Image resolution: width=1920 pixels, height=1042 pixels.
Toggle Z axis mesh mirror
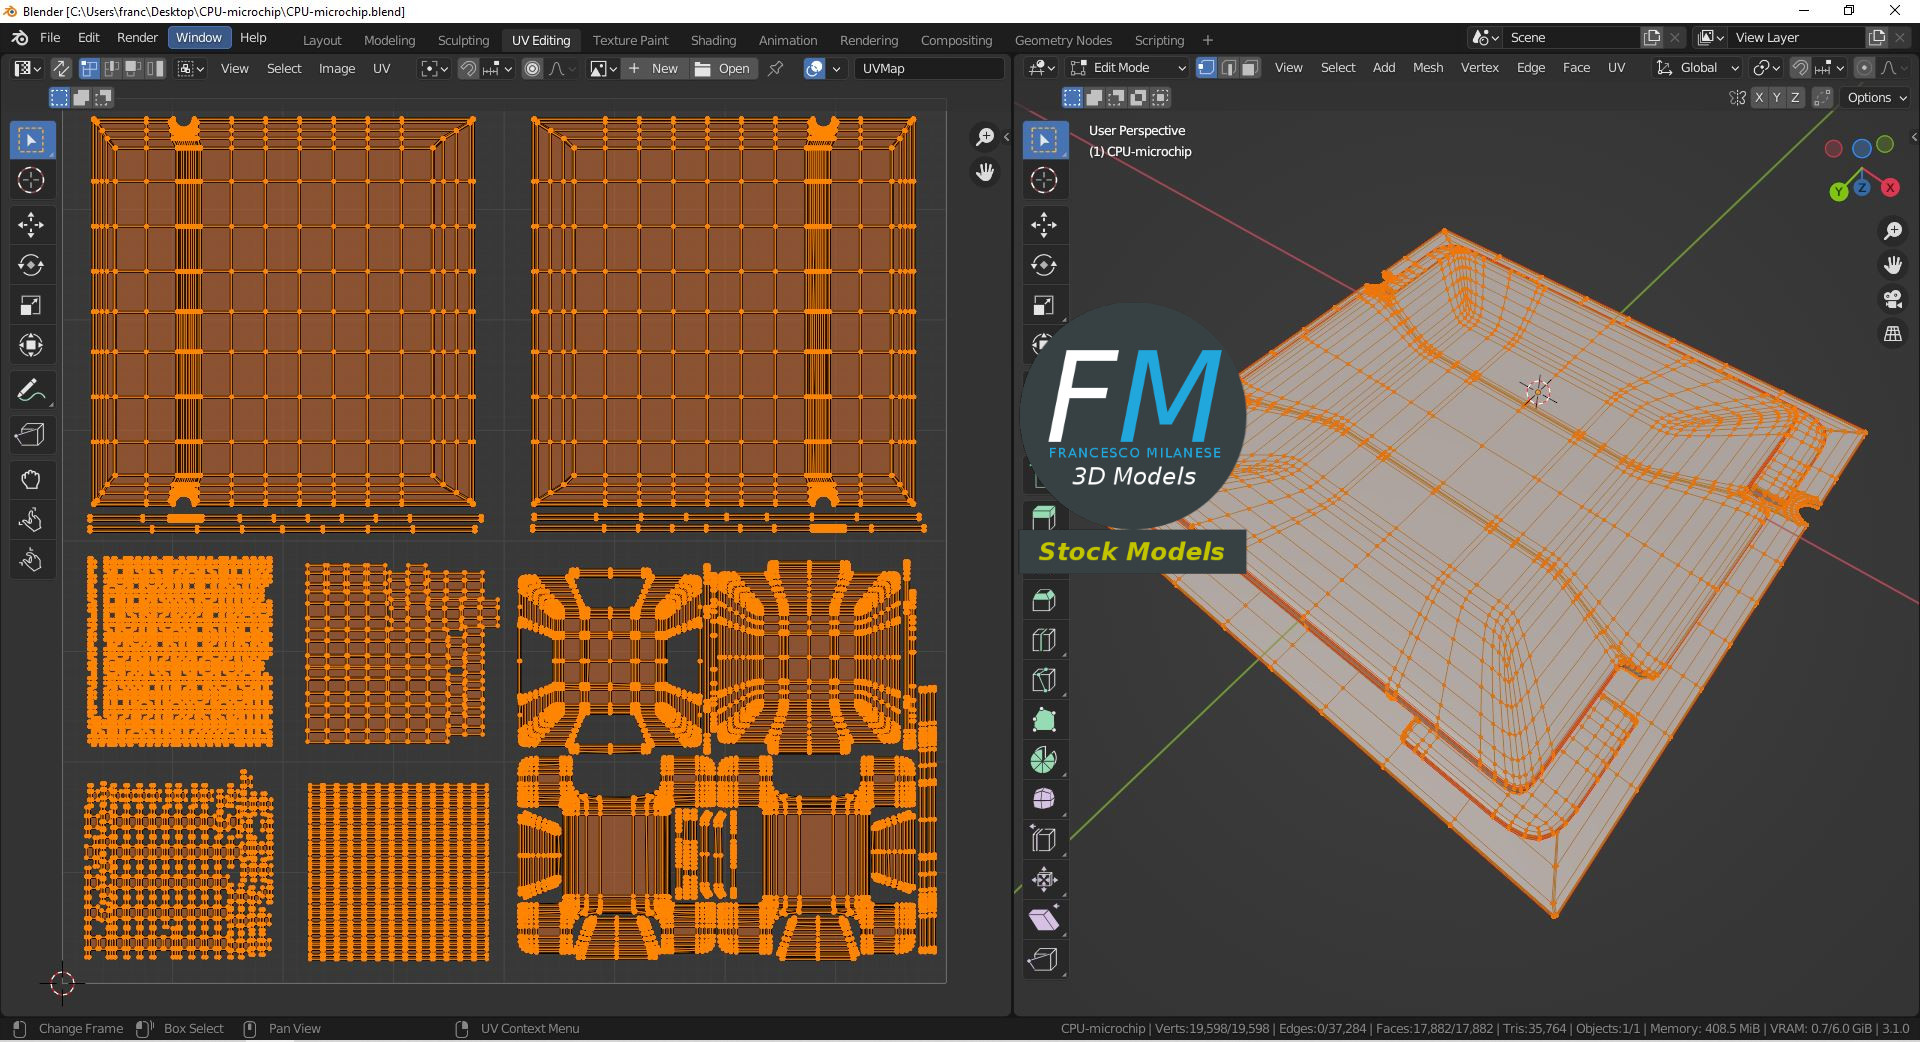1795,97
